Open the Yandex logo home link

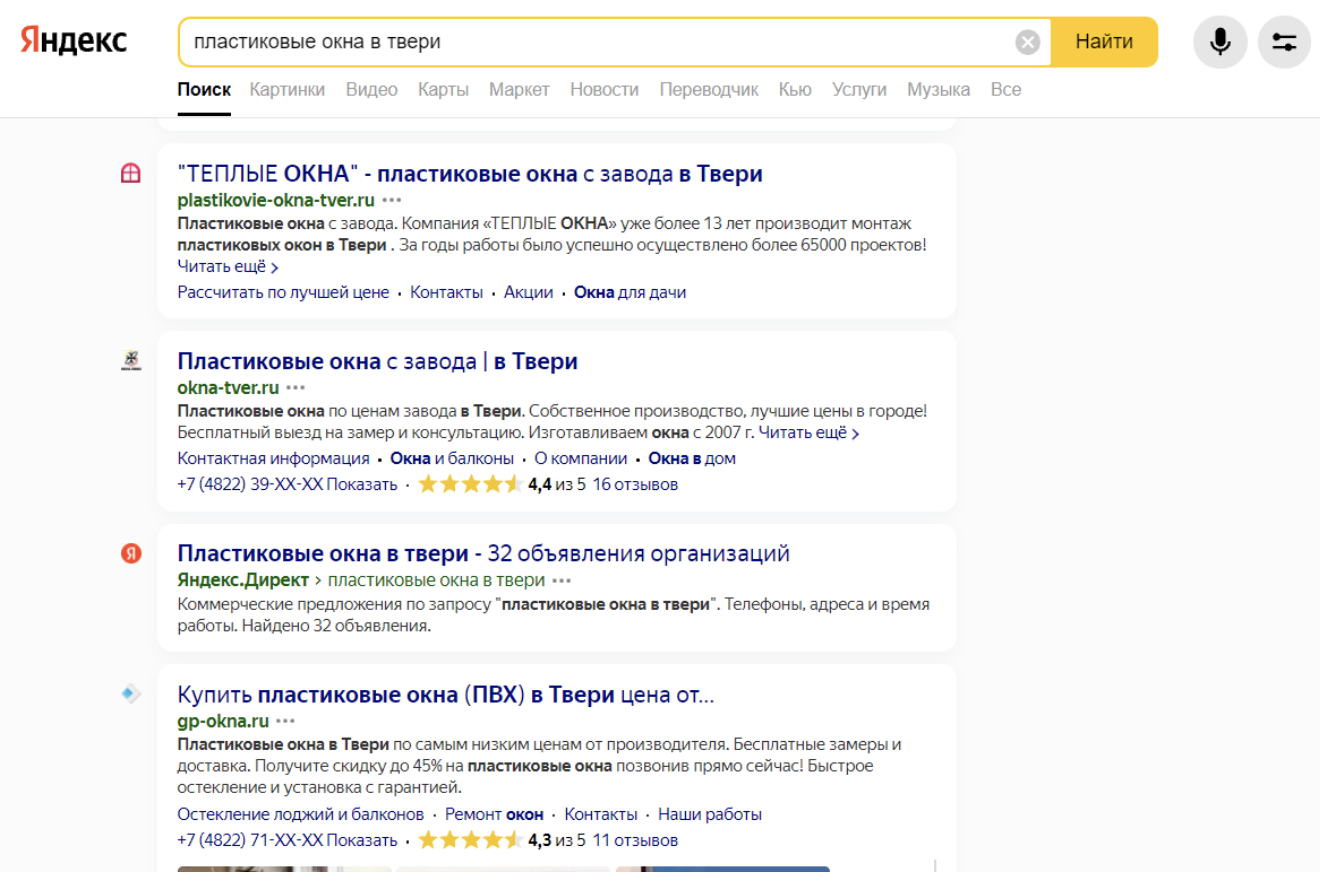click(x=74, y=41)
